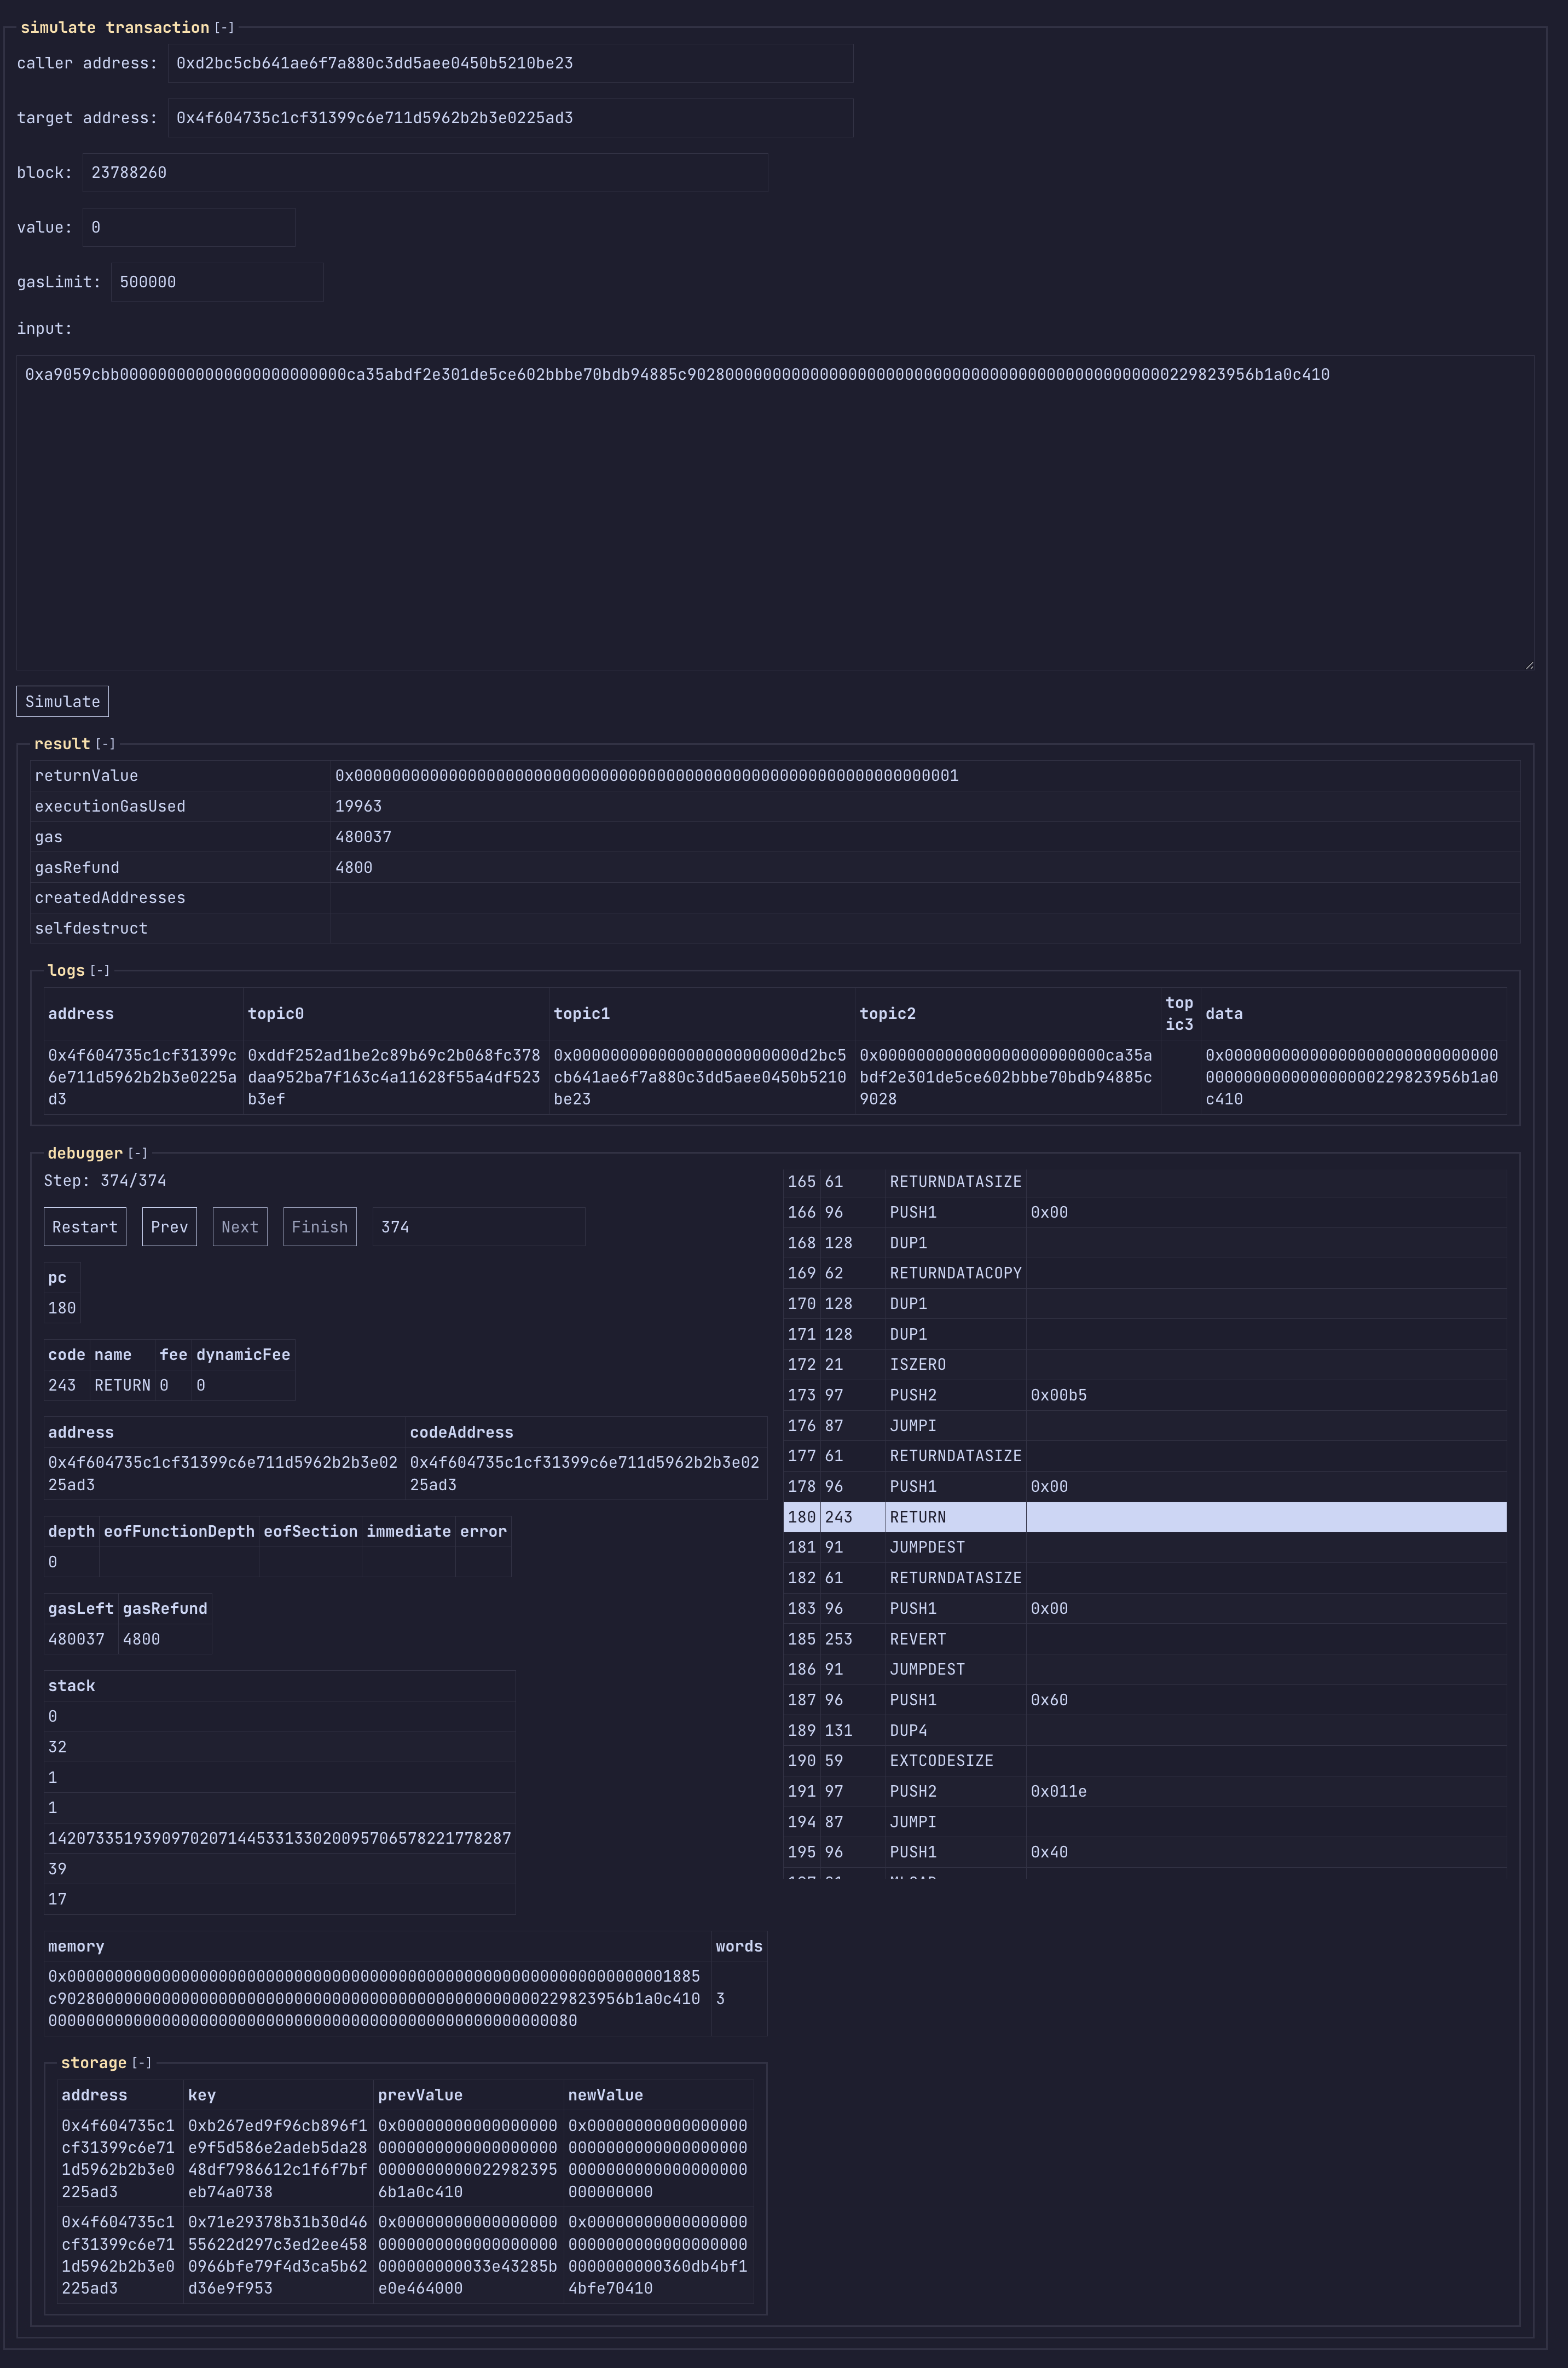Select the DUP4 row at pc 189
The image size is (1568, 2368).
(x=1145, y=1730)
